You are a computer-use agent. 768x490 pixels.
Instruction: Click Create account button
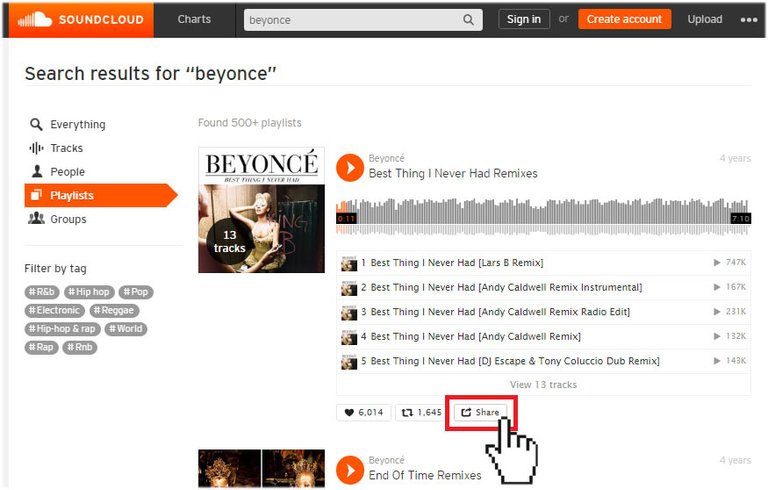624,20
